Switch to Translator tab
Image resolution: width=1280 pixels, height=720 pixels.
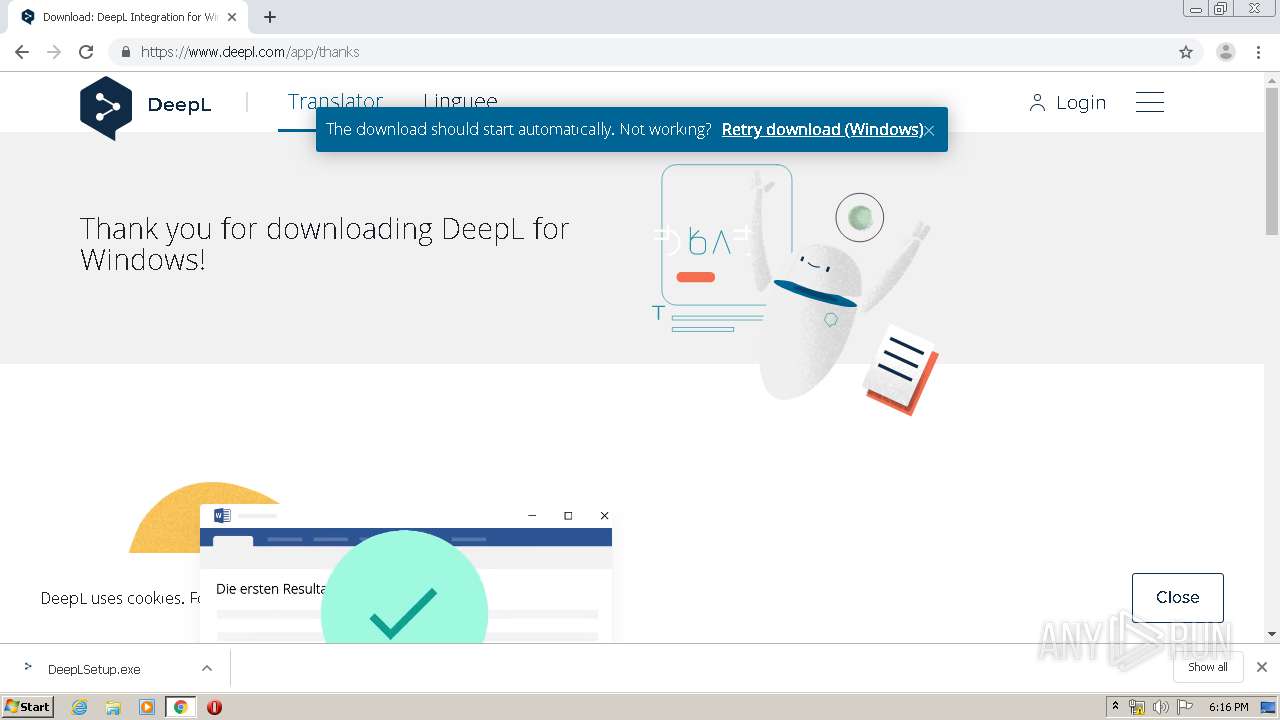335,102
